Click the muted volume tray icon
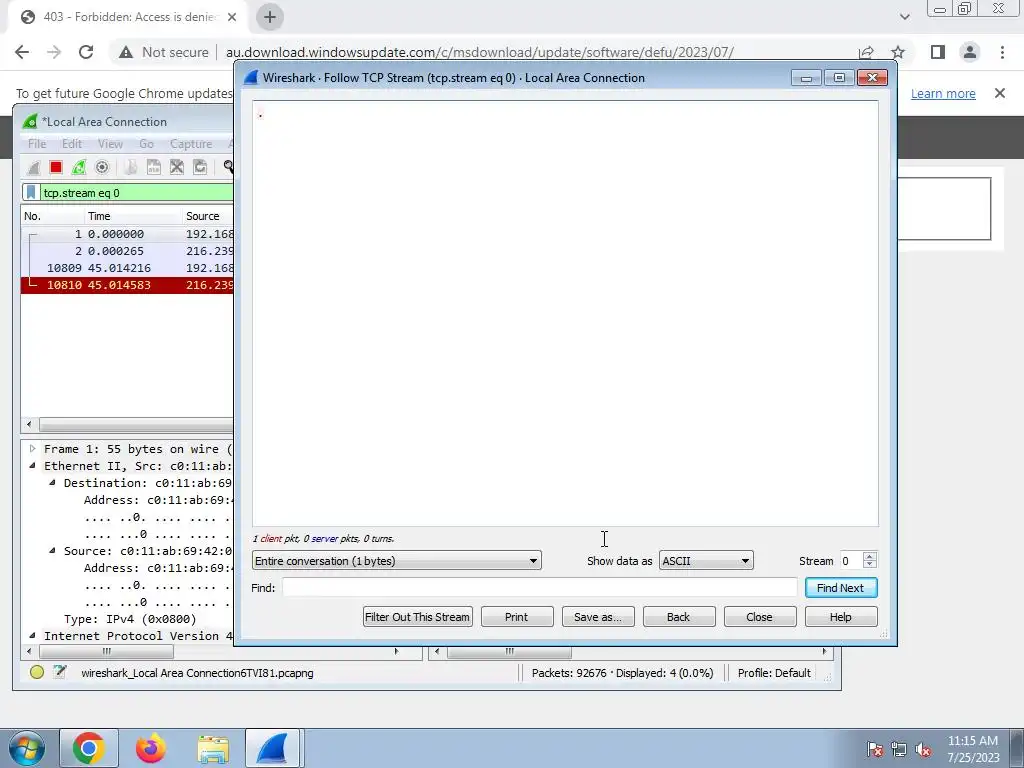This screenshot has height=768, width=1024. (923, 750)
